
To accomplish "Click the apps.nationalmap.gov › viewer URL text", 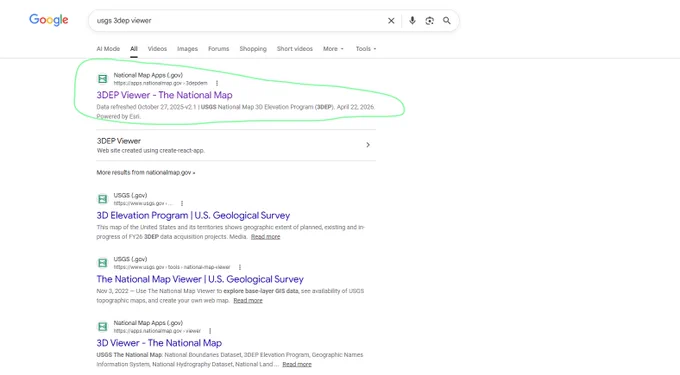I will (157, 331).
